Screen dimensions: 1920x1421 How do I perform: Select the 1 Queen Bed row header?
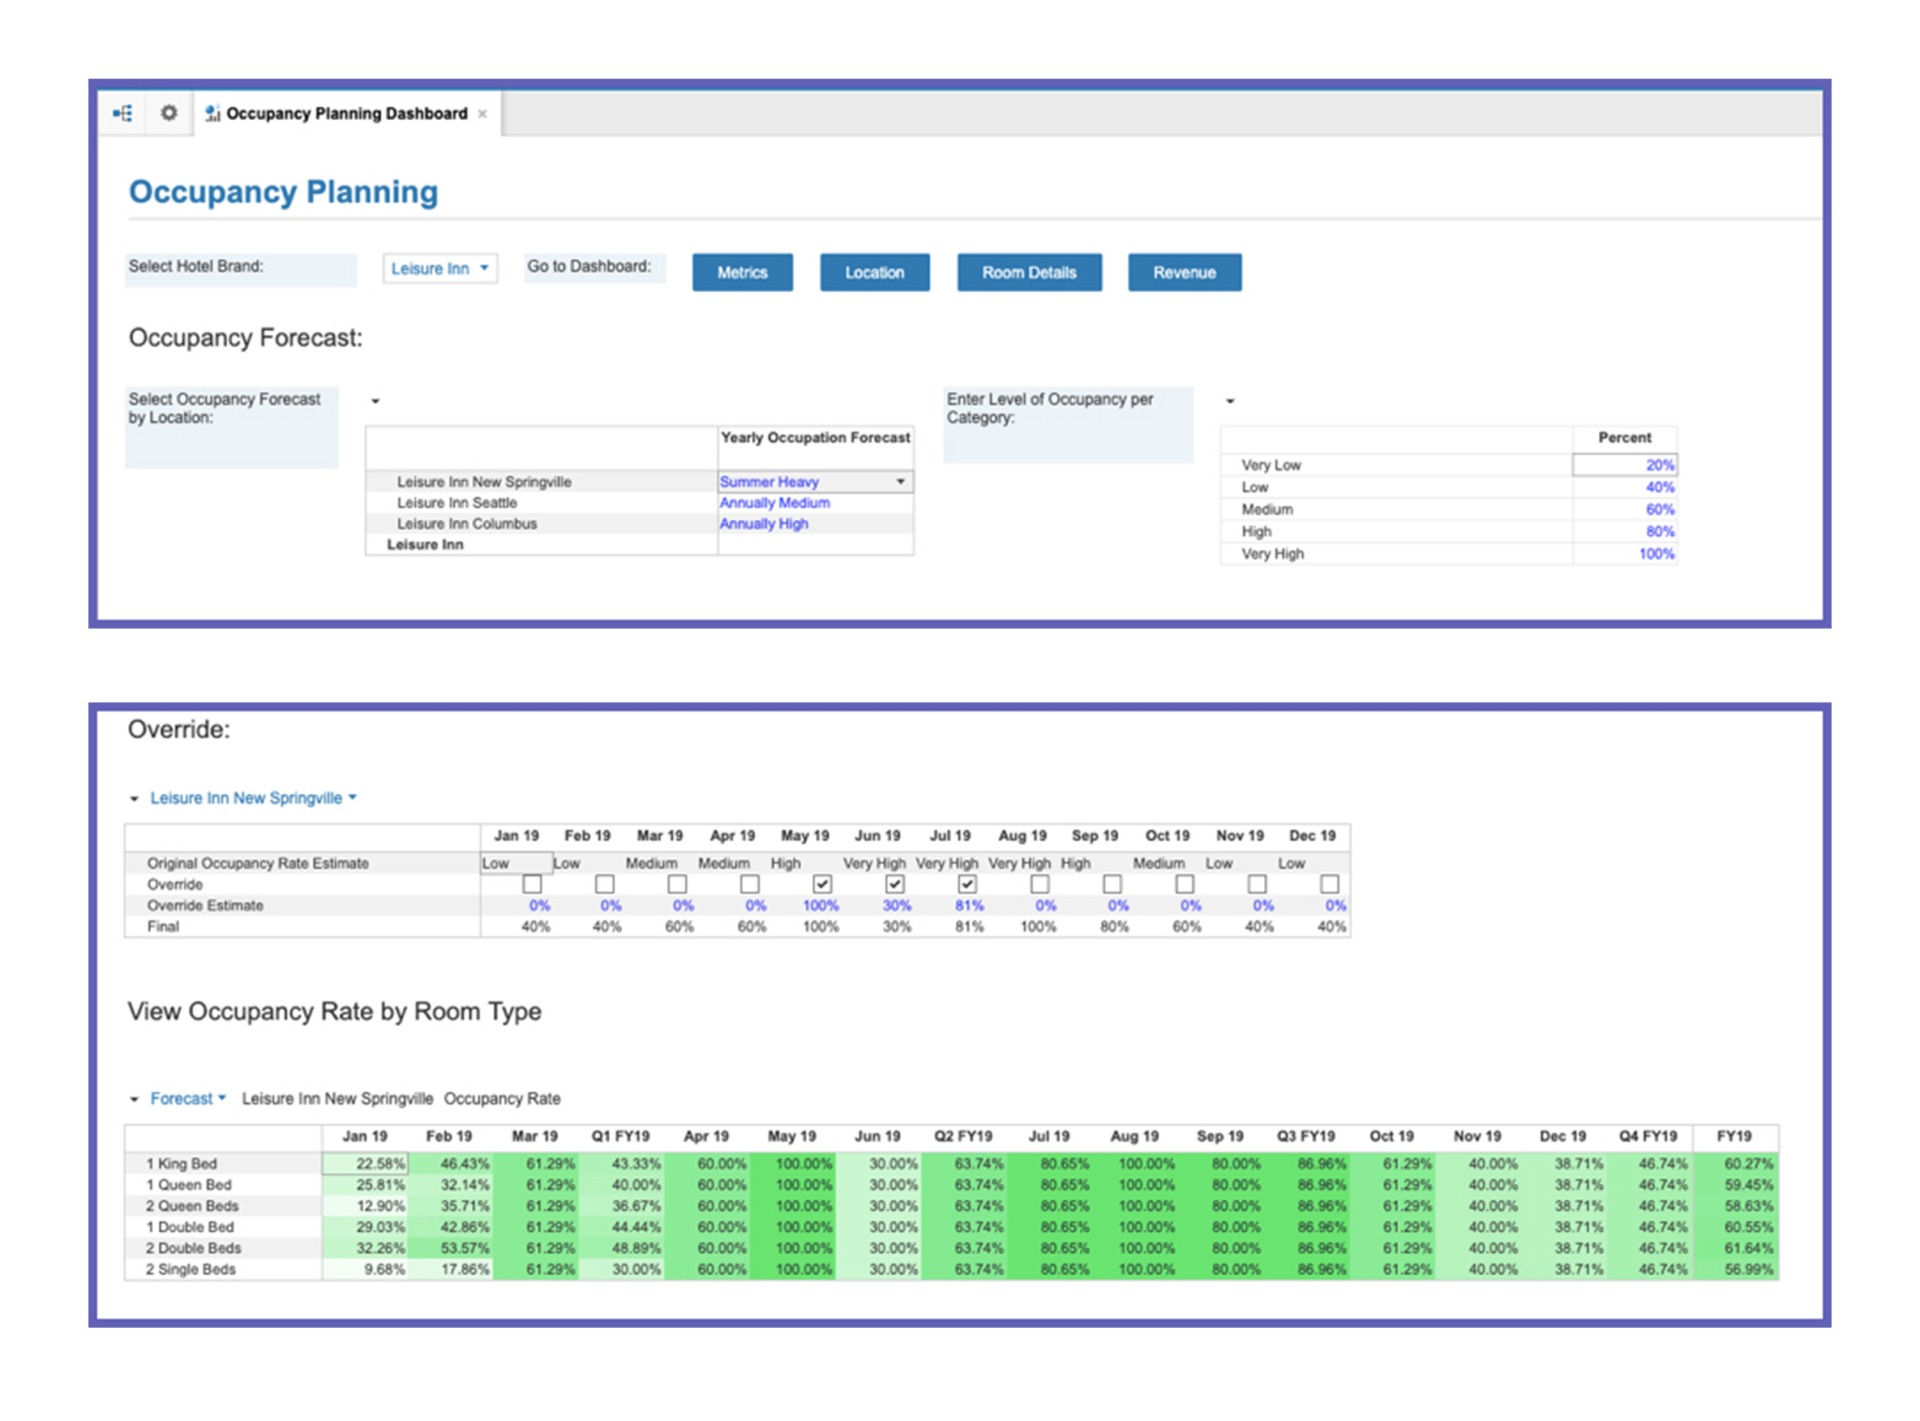[x=223, y=1185]
